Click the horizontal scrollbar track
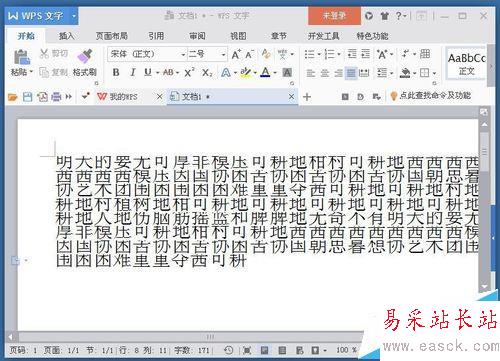The height and width of the screenshot is (361, 500). point(190,336)
